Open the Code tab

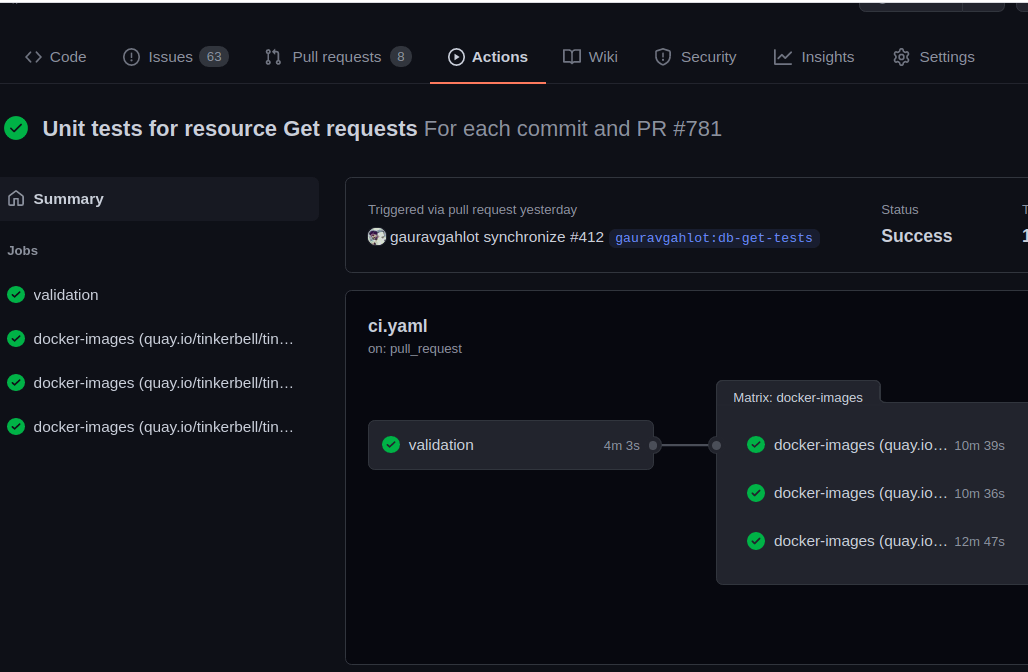[56, 57]
